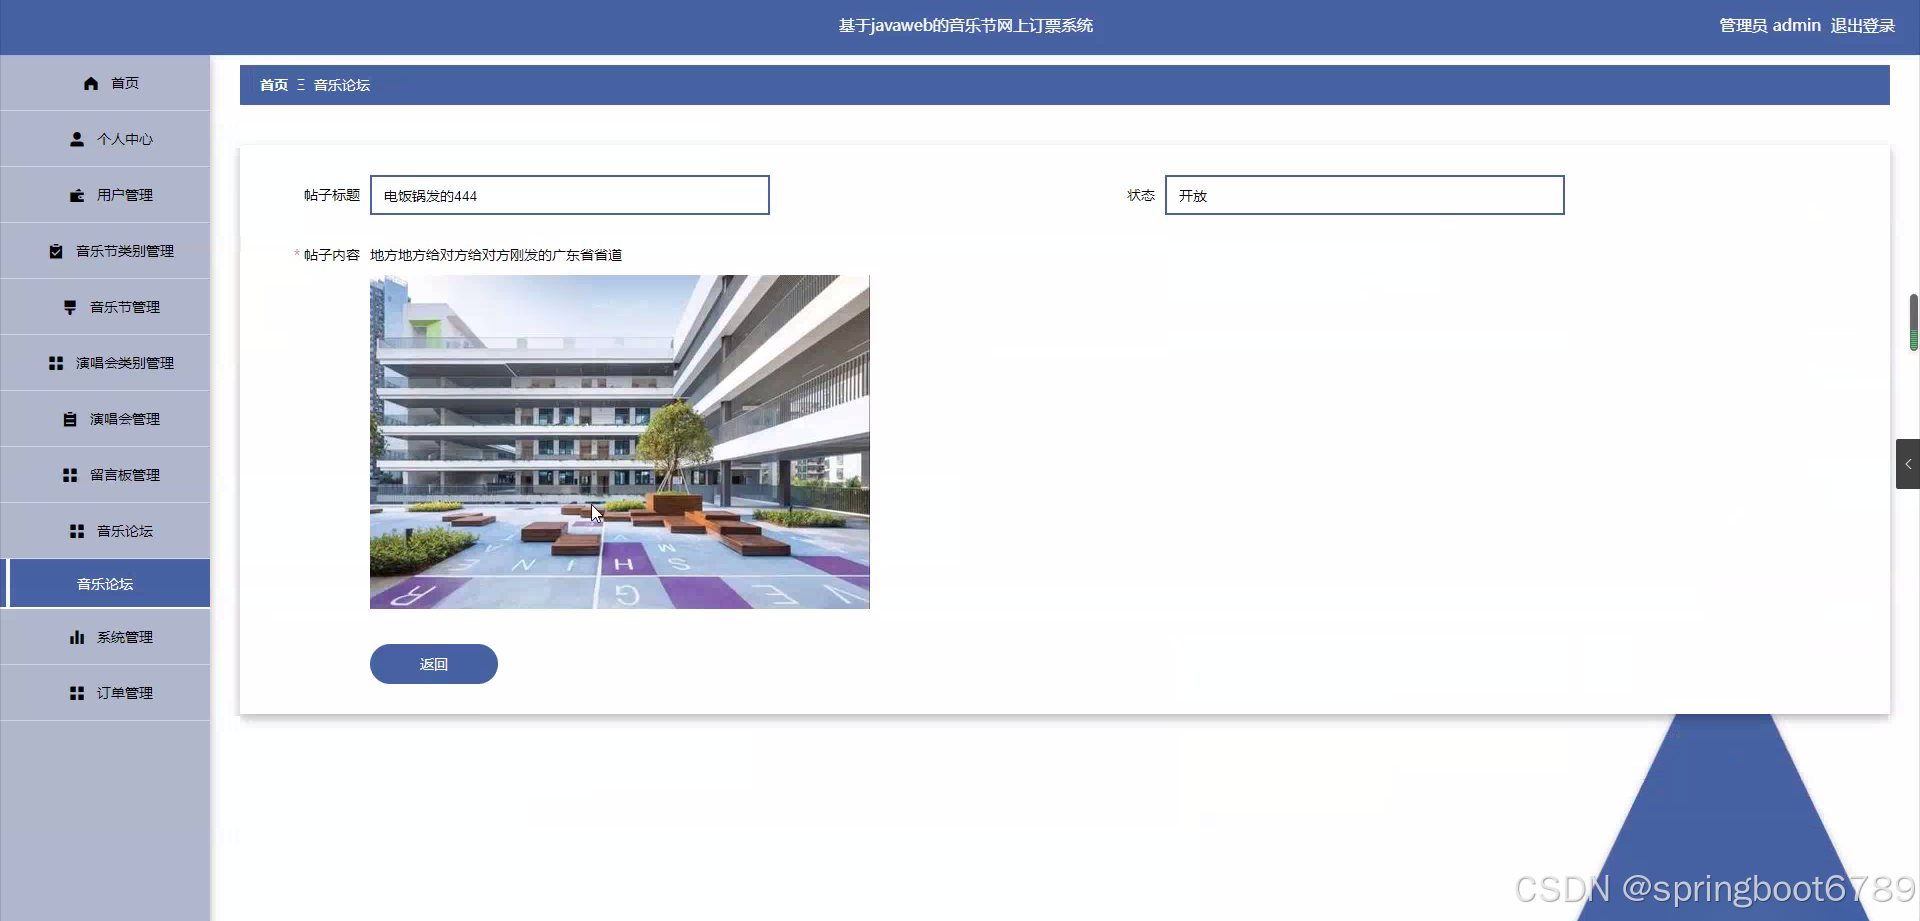Click the building photo in post content

(620, 442)
